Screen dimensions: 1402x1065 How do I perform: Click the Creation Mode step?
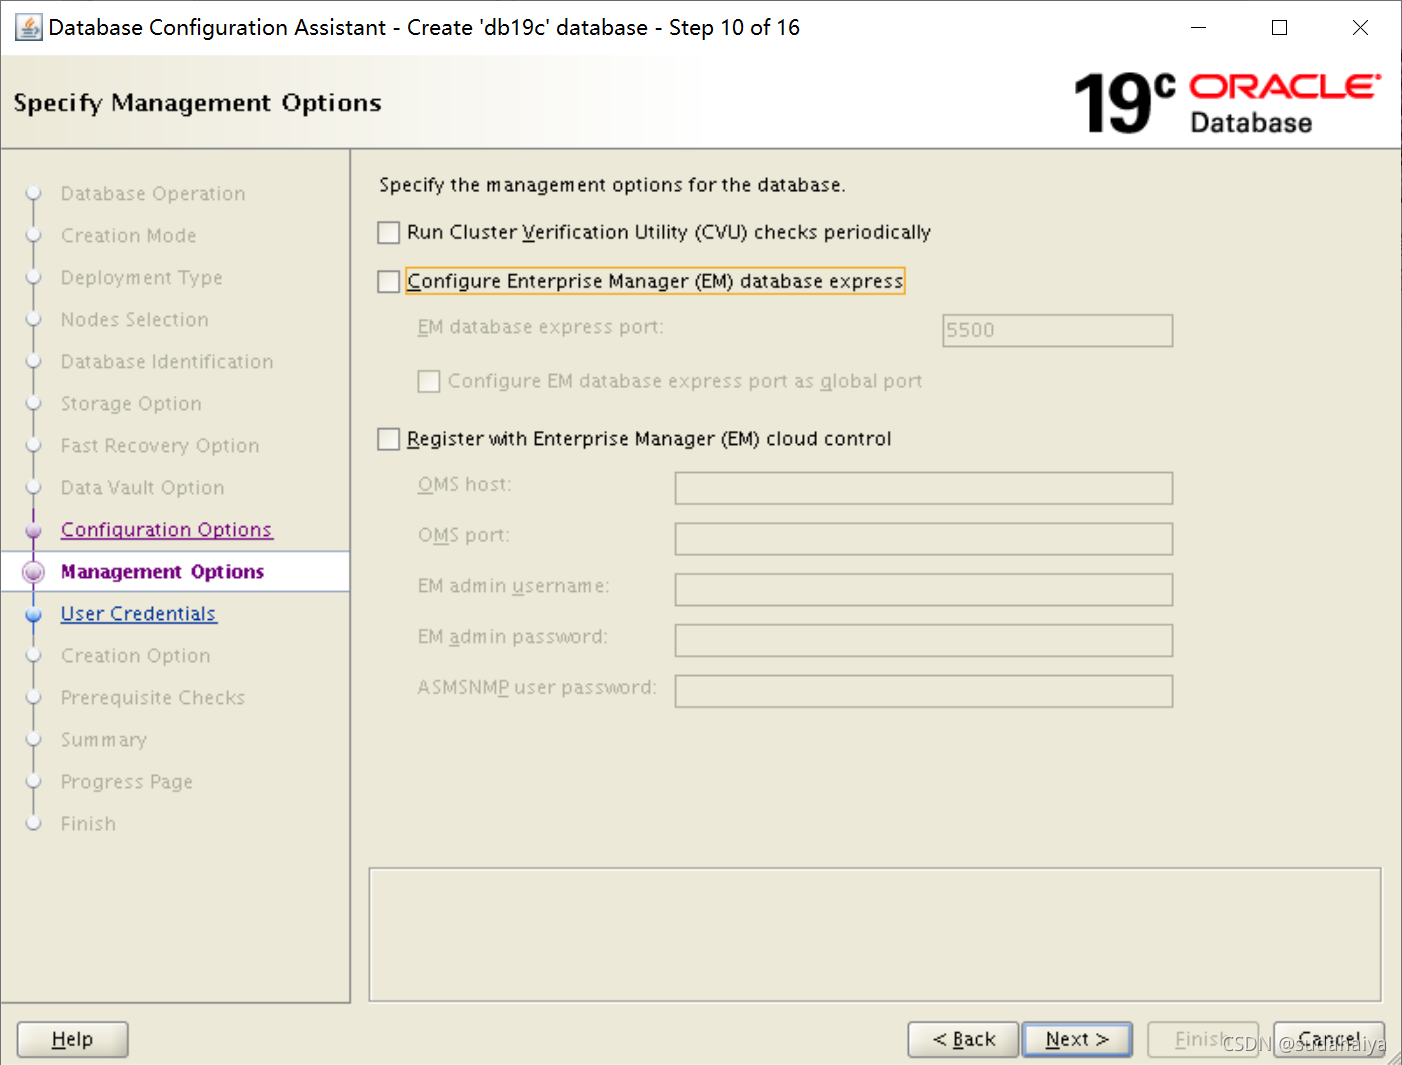(128, 236)
